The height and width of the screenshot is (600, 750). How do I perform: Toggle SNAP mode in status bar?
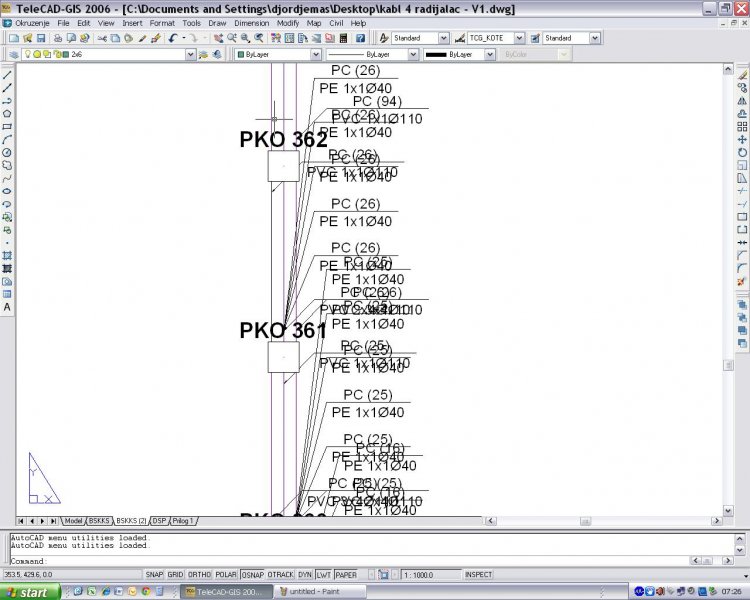click(154, 575)
